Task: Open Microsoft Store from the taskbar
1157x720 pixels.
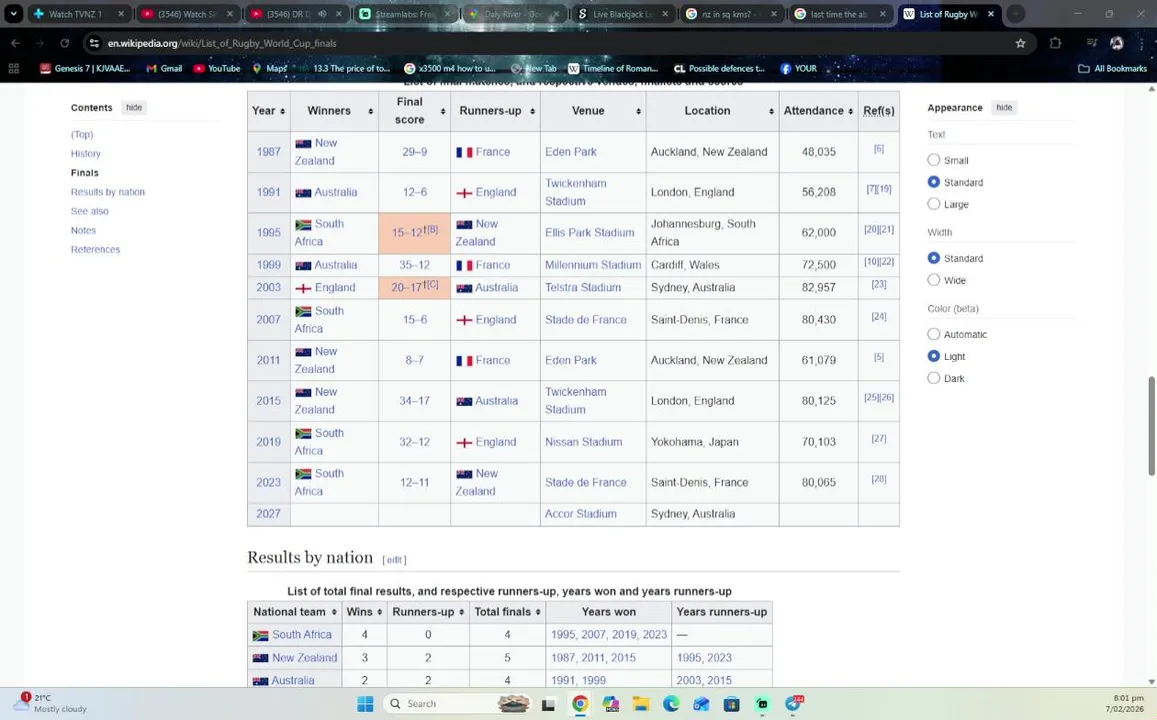Action: [731, 704]
